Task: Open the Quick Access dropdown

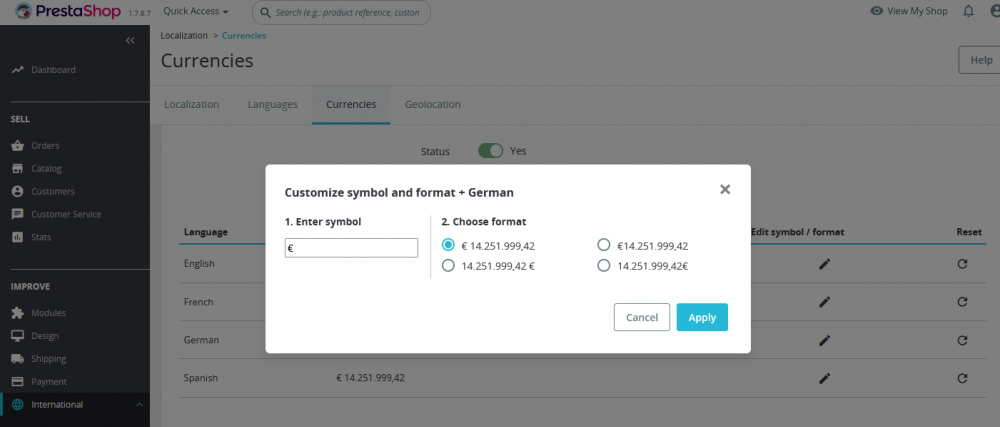Action: (195, 11)
